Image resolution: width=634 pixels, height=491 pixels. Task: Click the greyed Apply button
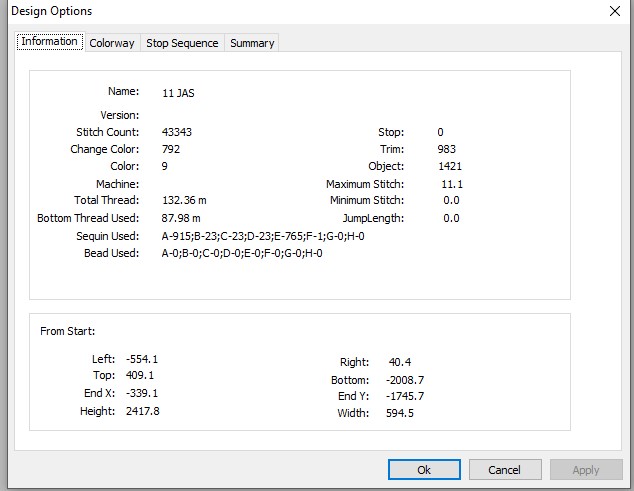(x=585, y=470)
